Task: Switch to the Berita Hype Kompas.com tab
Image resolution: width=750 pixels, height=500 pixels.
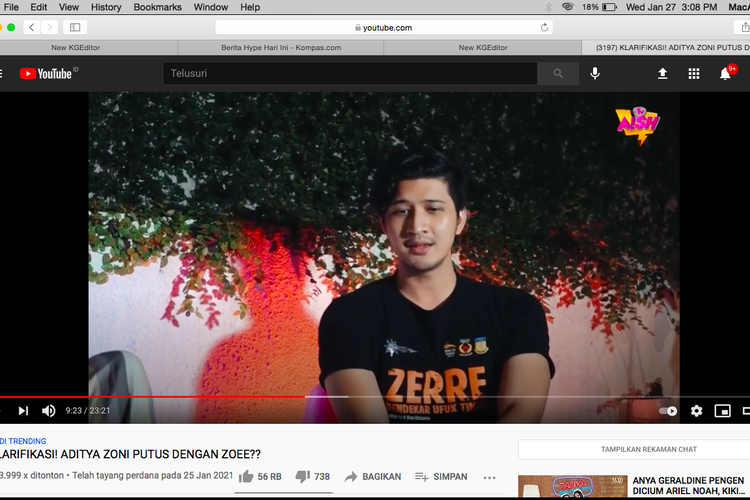Action: point(280,47)
